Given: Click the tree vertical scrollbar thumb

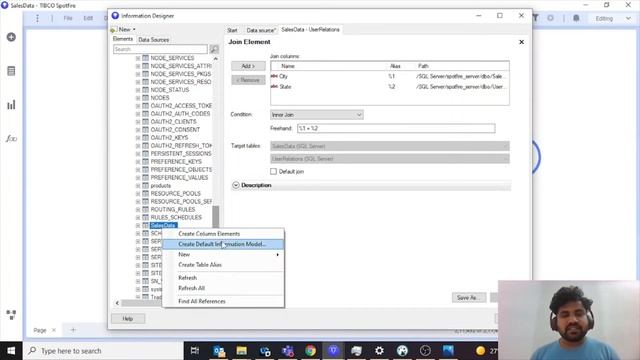Looking at the screenshot, I should click(x=216, y=217).
